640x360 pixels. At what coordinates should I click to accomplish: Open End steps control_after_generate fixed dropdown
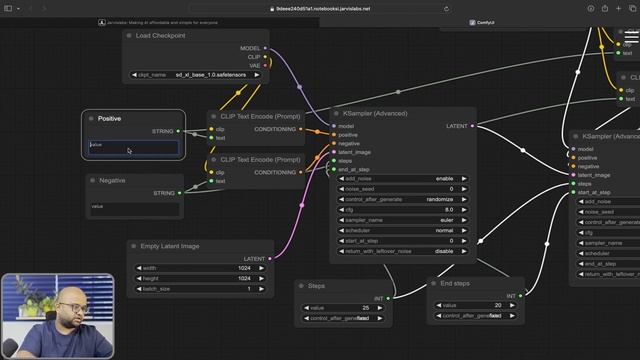476,316
